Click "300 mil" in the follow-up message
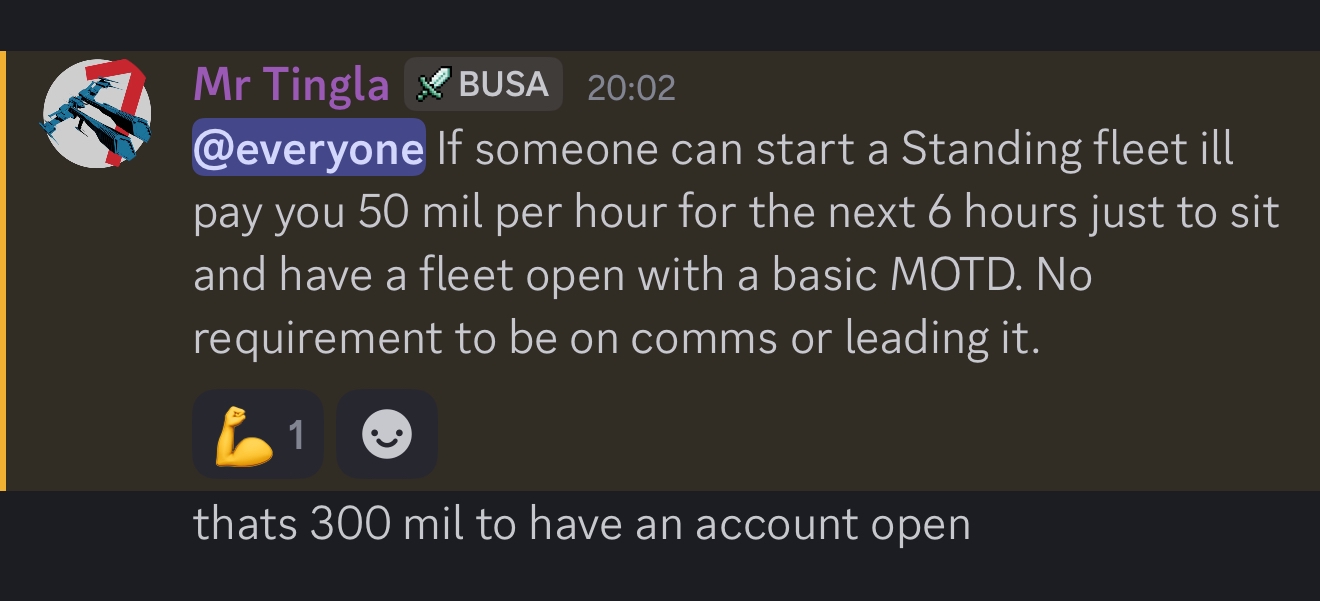The image size is (1320, 601). pos(387,524)
